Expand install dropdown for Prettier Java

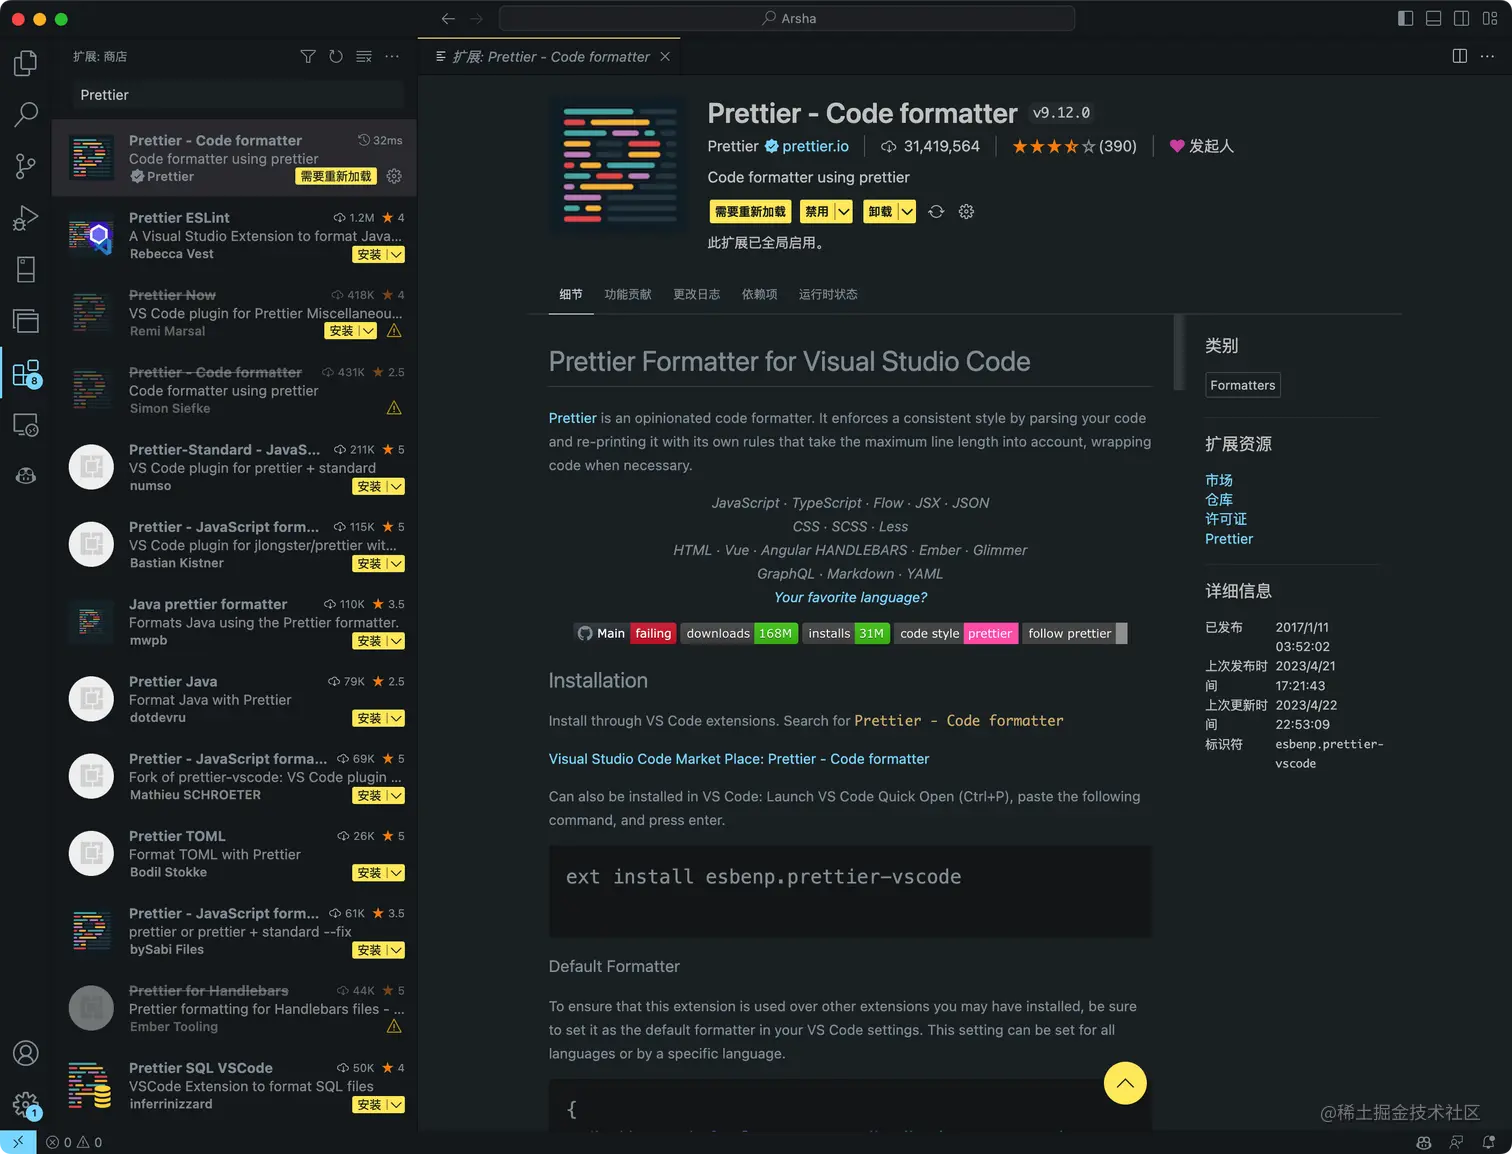click(x=396, y=718)
